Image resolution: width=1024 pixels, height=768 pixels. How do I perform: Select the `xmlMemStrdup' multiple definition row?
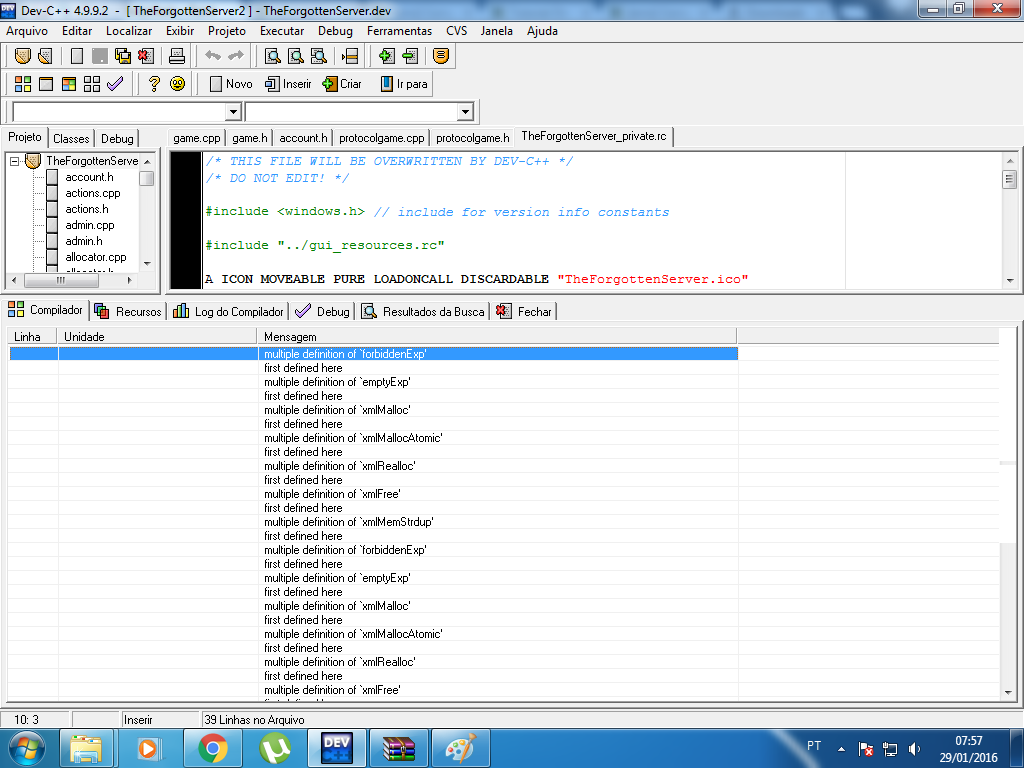pos(373,522)
